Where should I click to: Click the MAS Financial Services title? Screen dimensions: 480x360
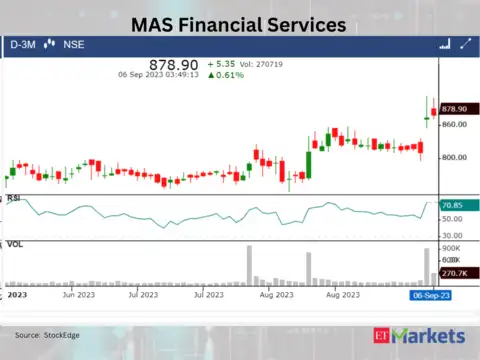coord(239,25)
